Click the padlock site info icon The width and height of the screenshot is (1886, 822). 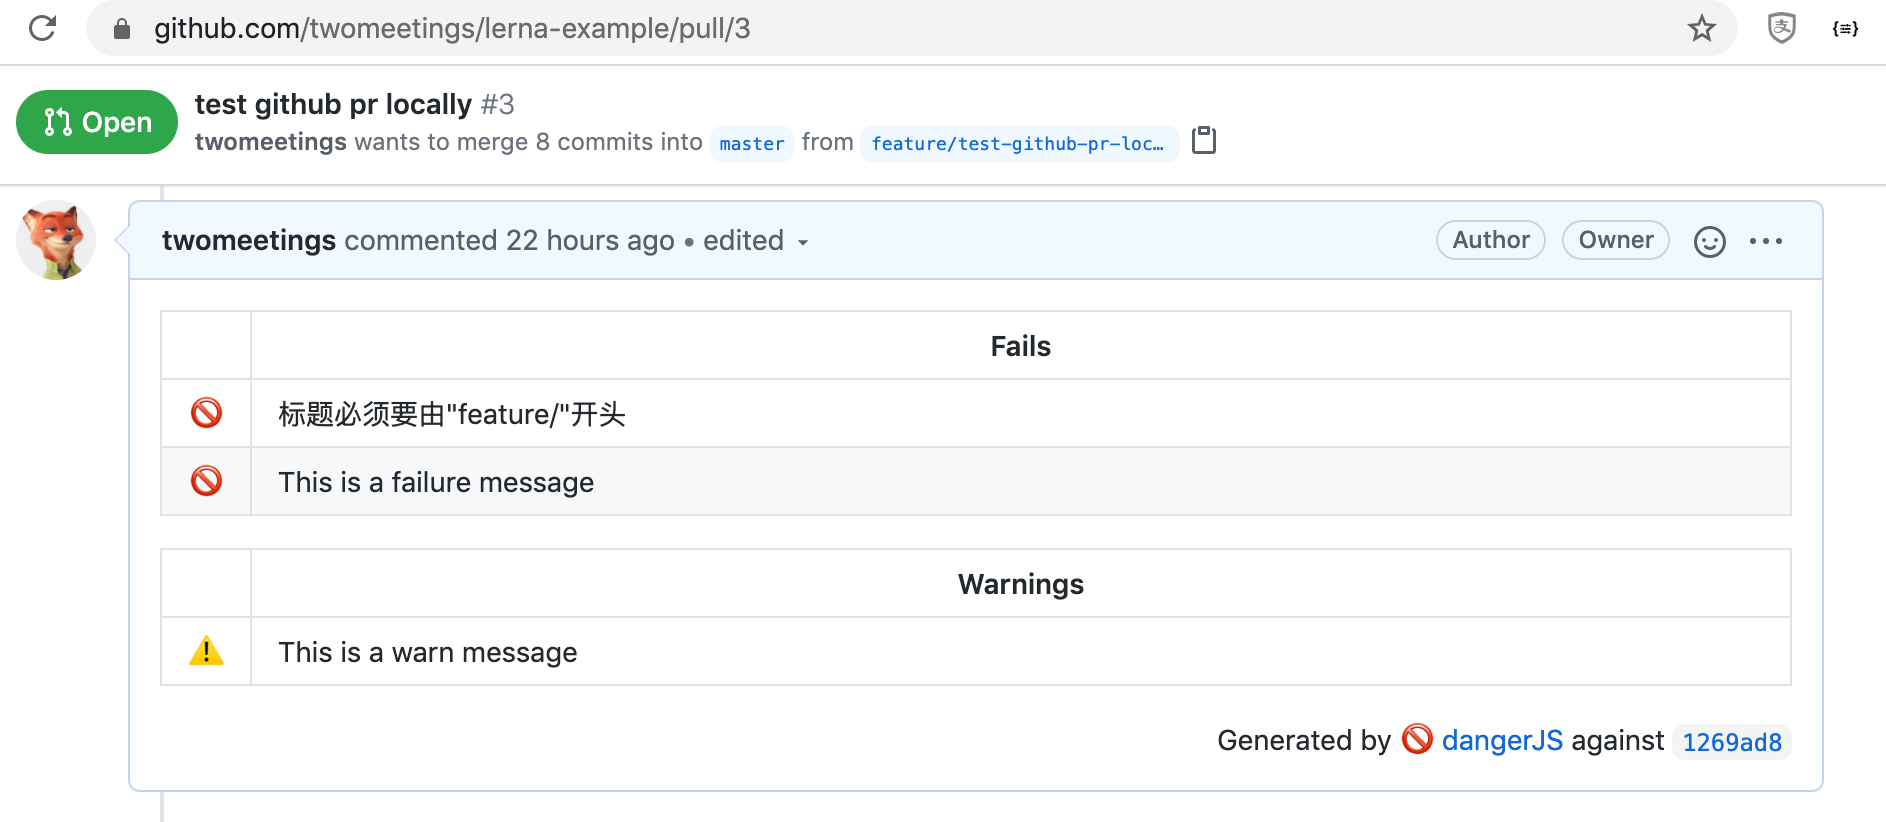[x=122, y=29]
